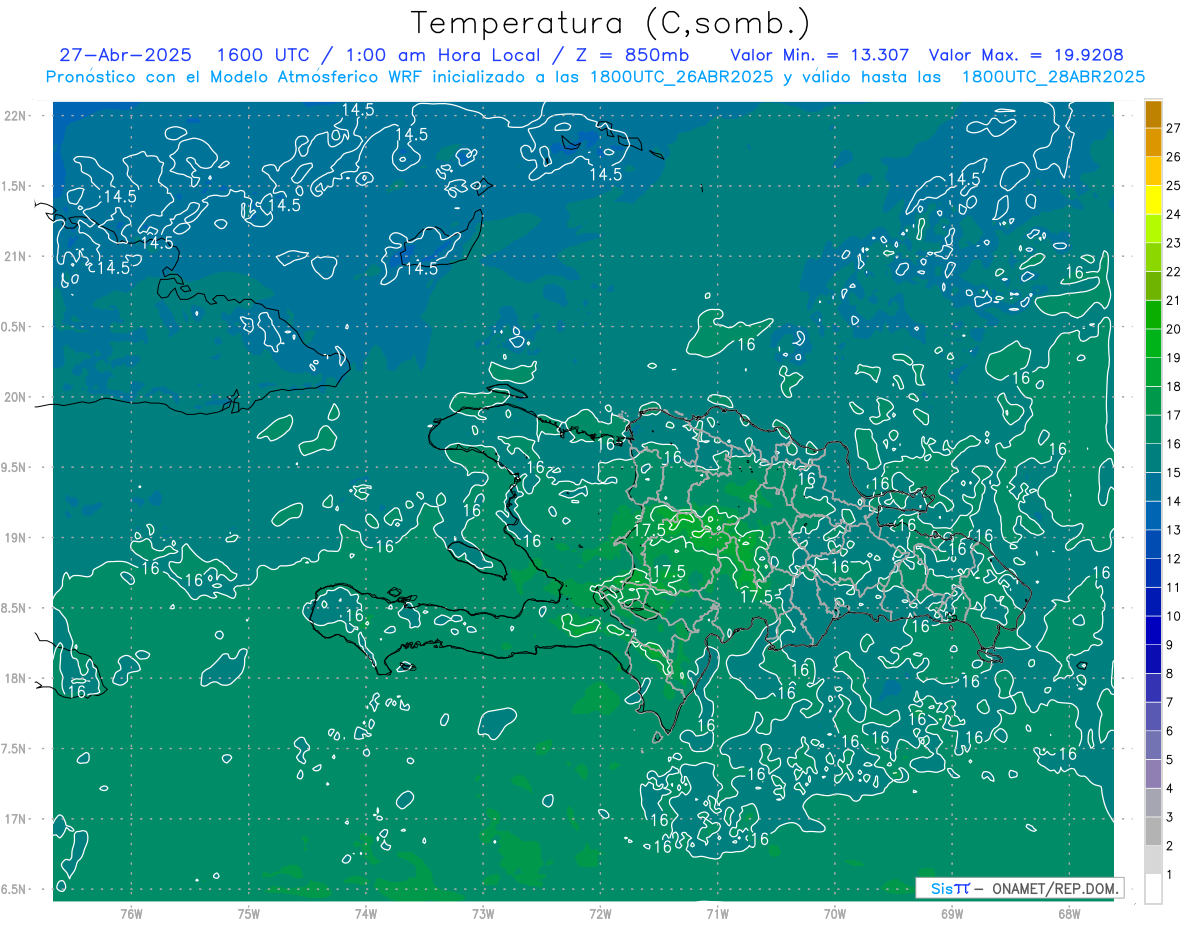Click the "19N" latitude label
Screen dimensions: 1200x927
15,538
